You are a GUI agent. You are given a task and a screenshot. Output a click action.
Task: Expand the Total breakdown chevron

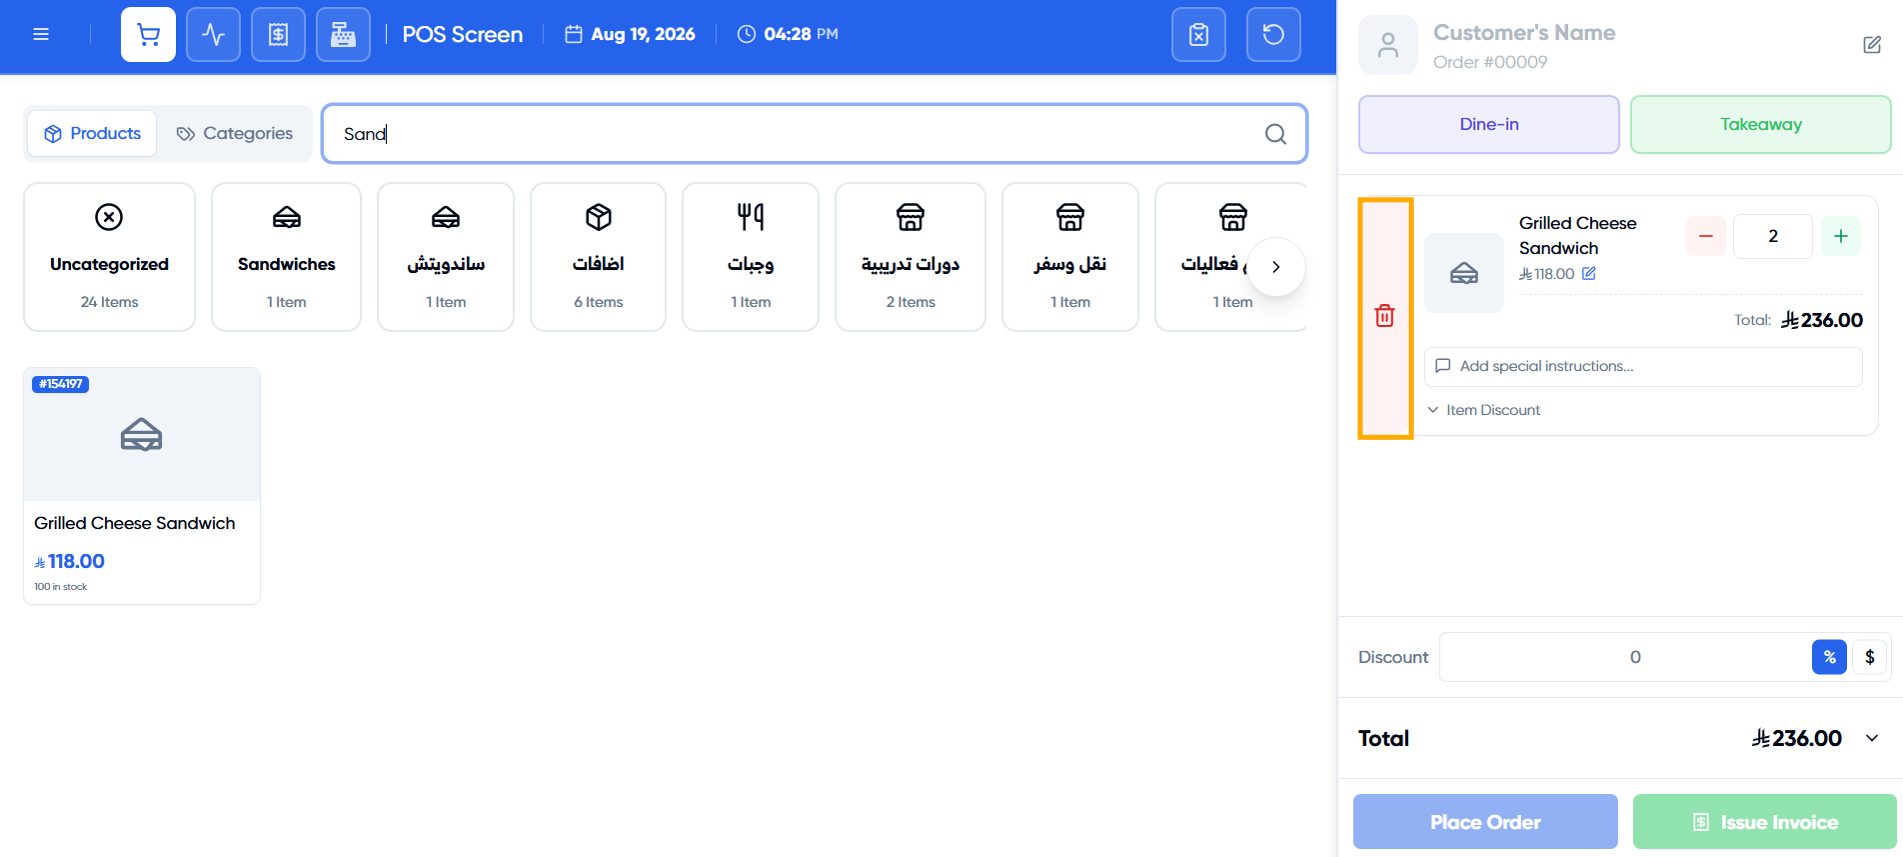[1872, 738]
